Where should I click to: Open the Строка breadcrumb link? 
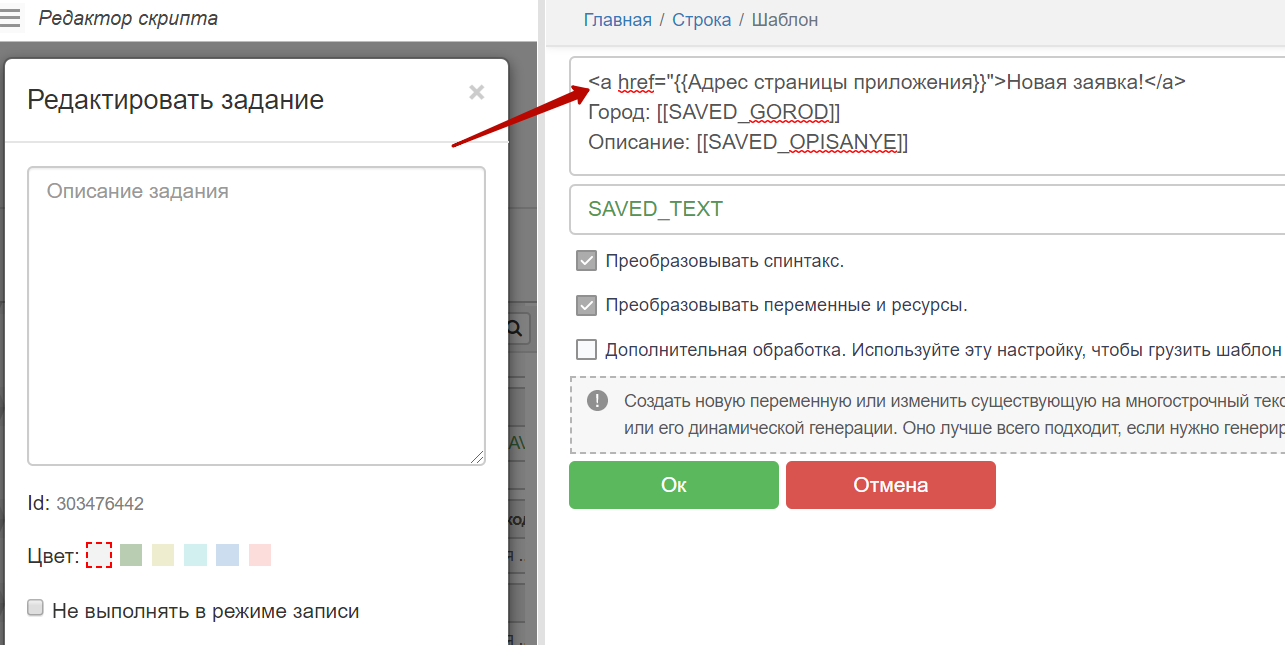[x=701, y=19]
